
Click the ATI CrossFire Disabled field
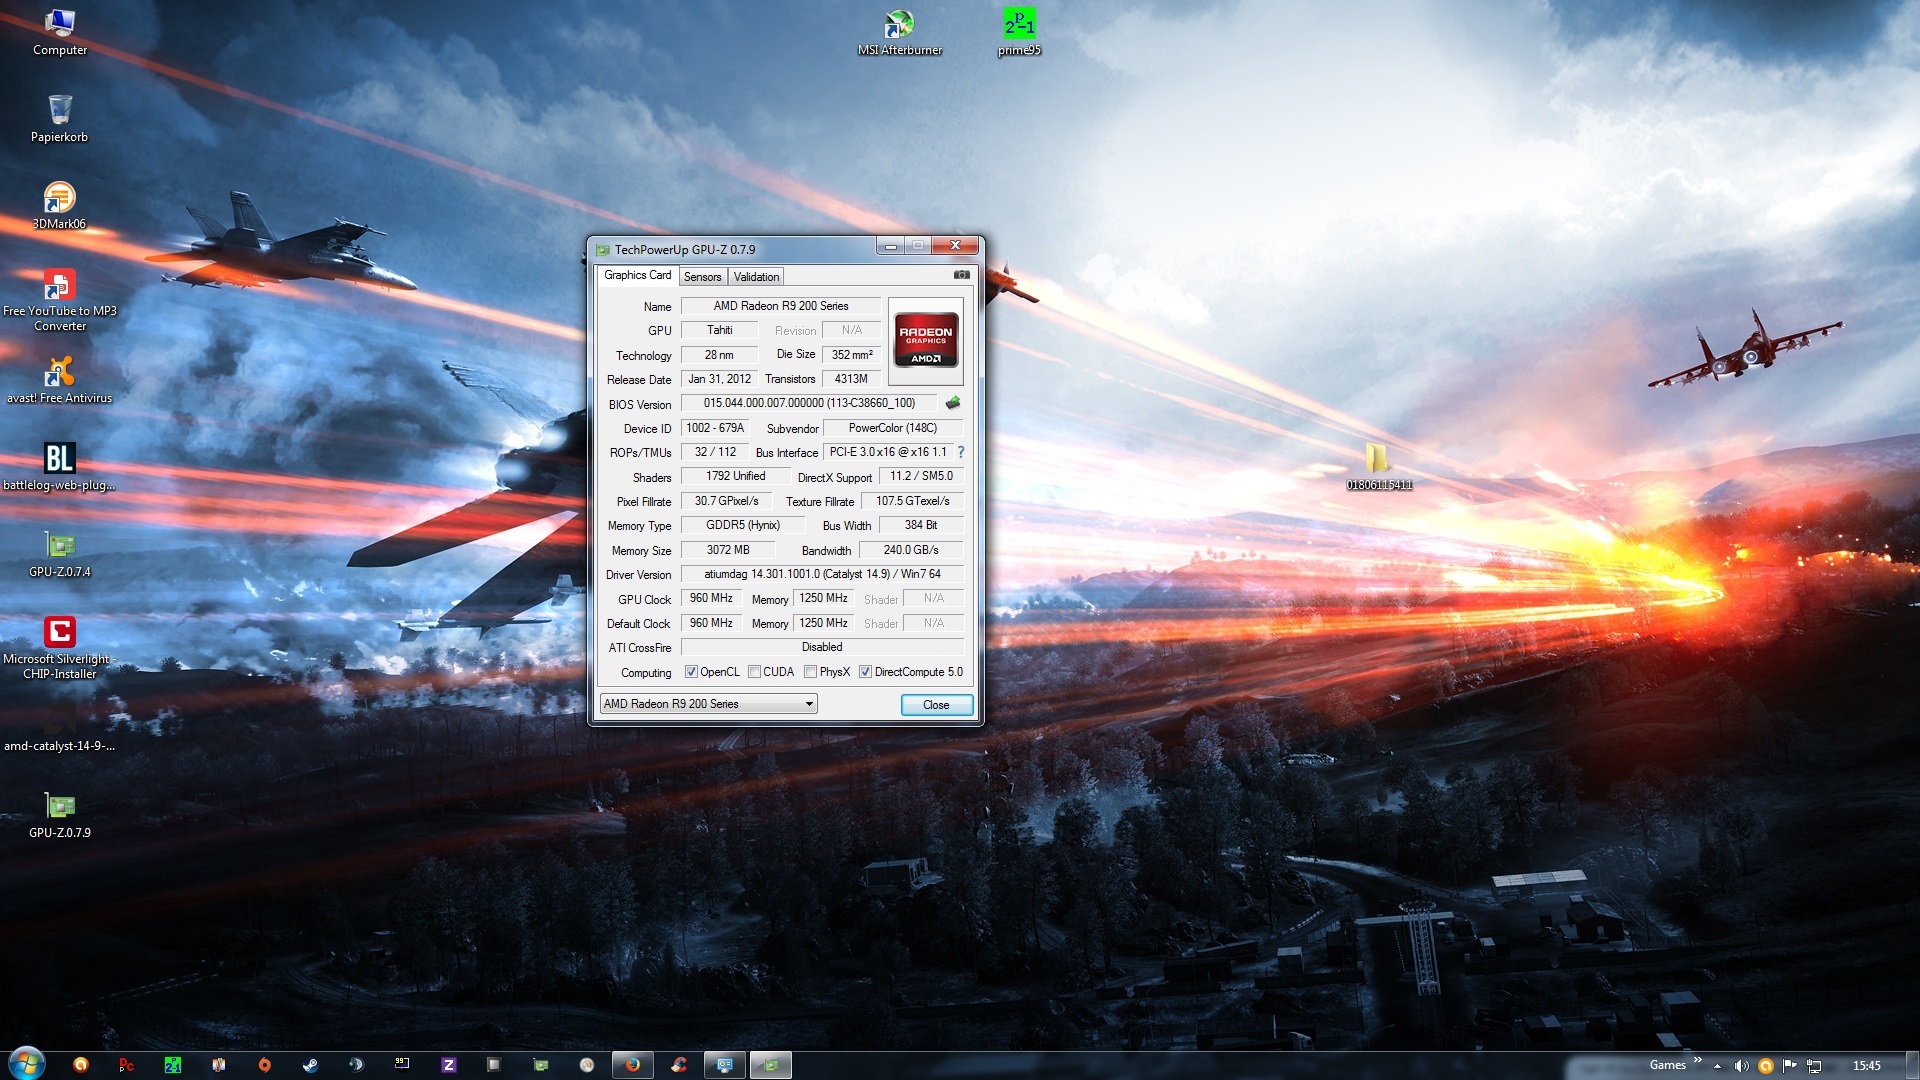(822, 647)
